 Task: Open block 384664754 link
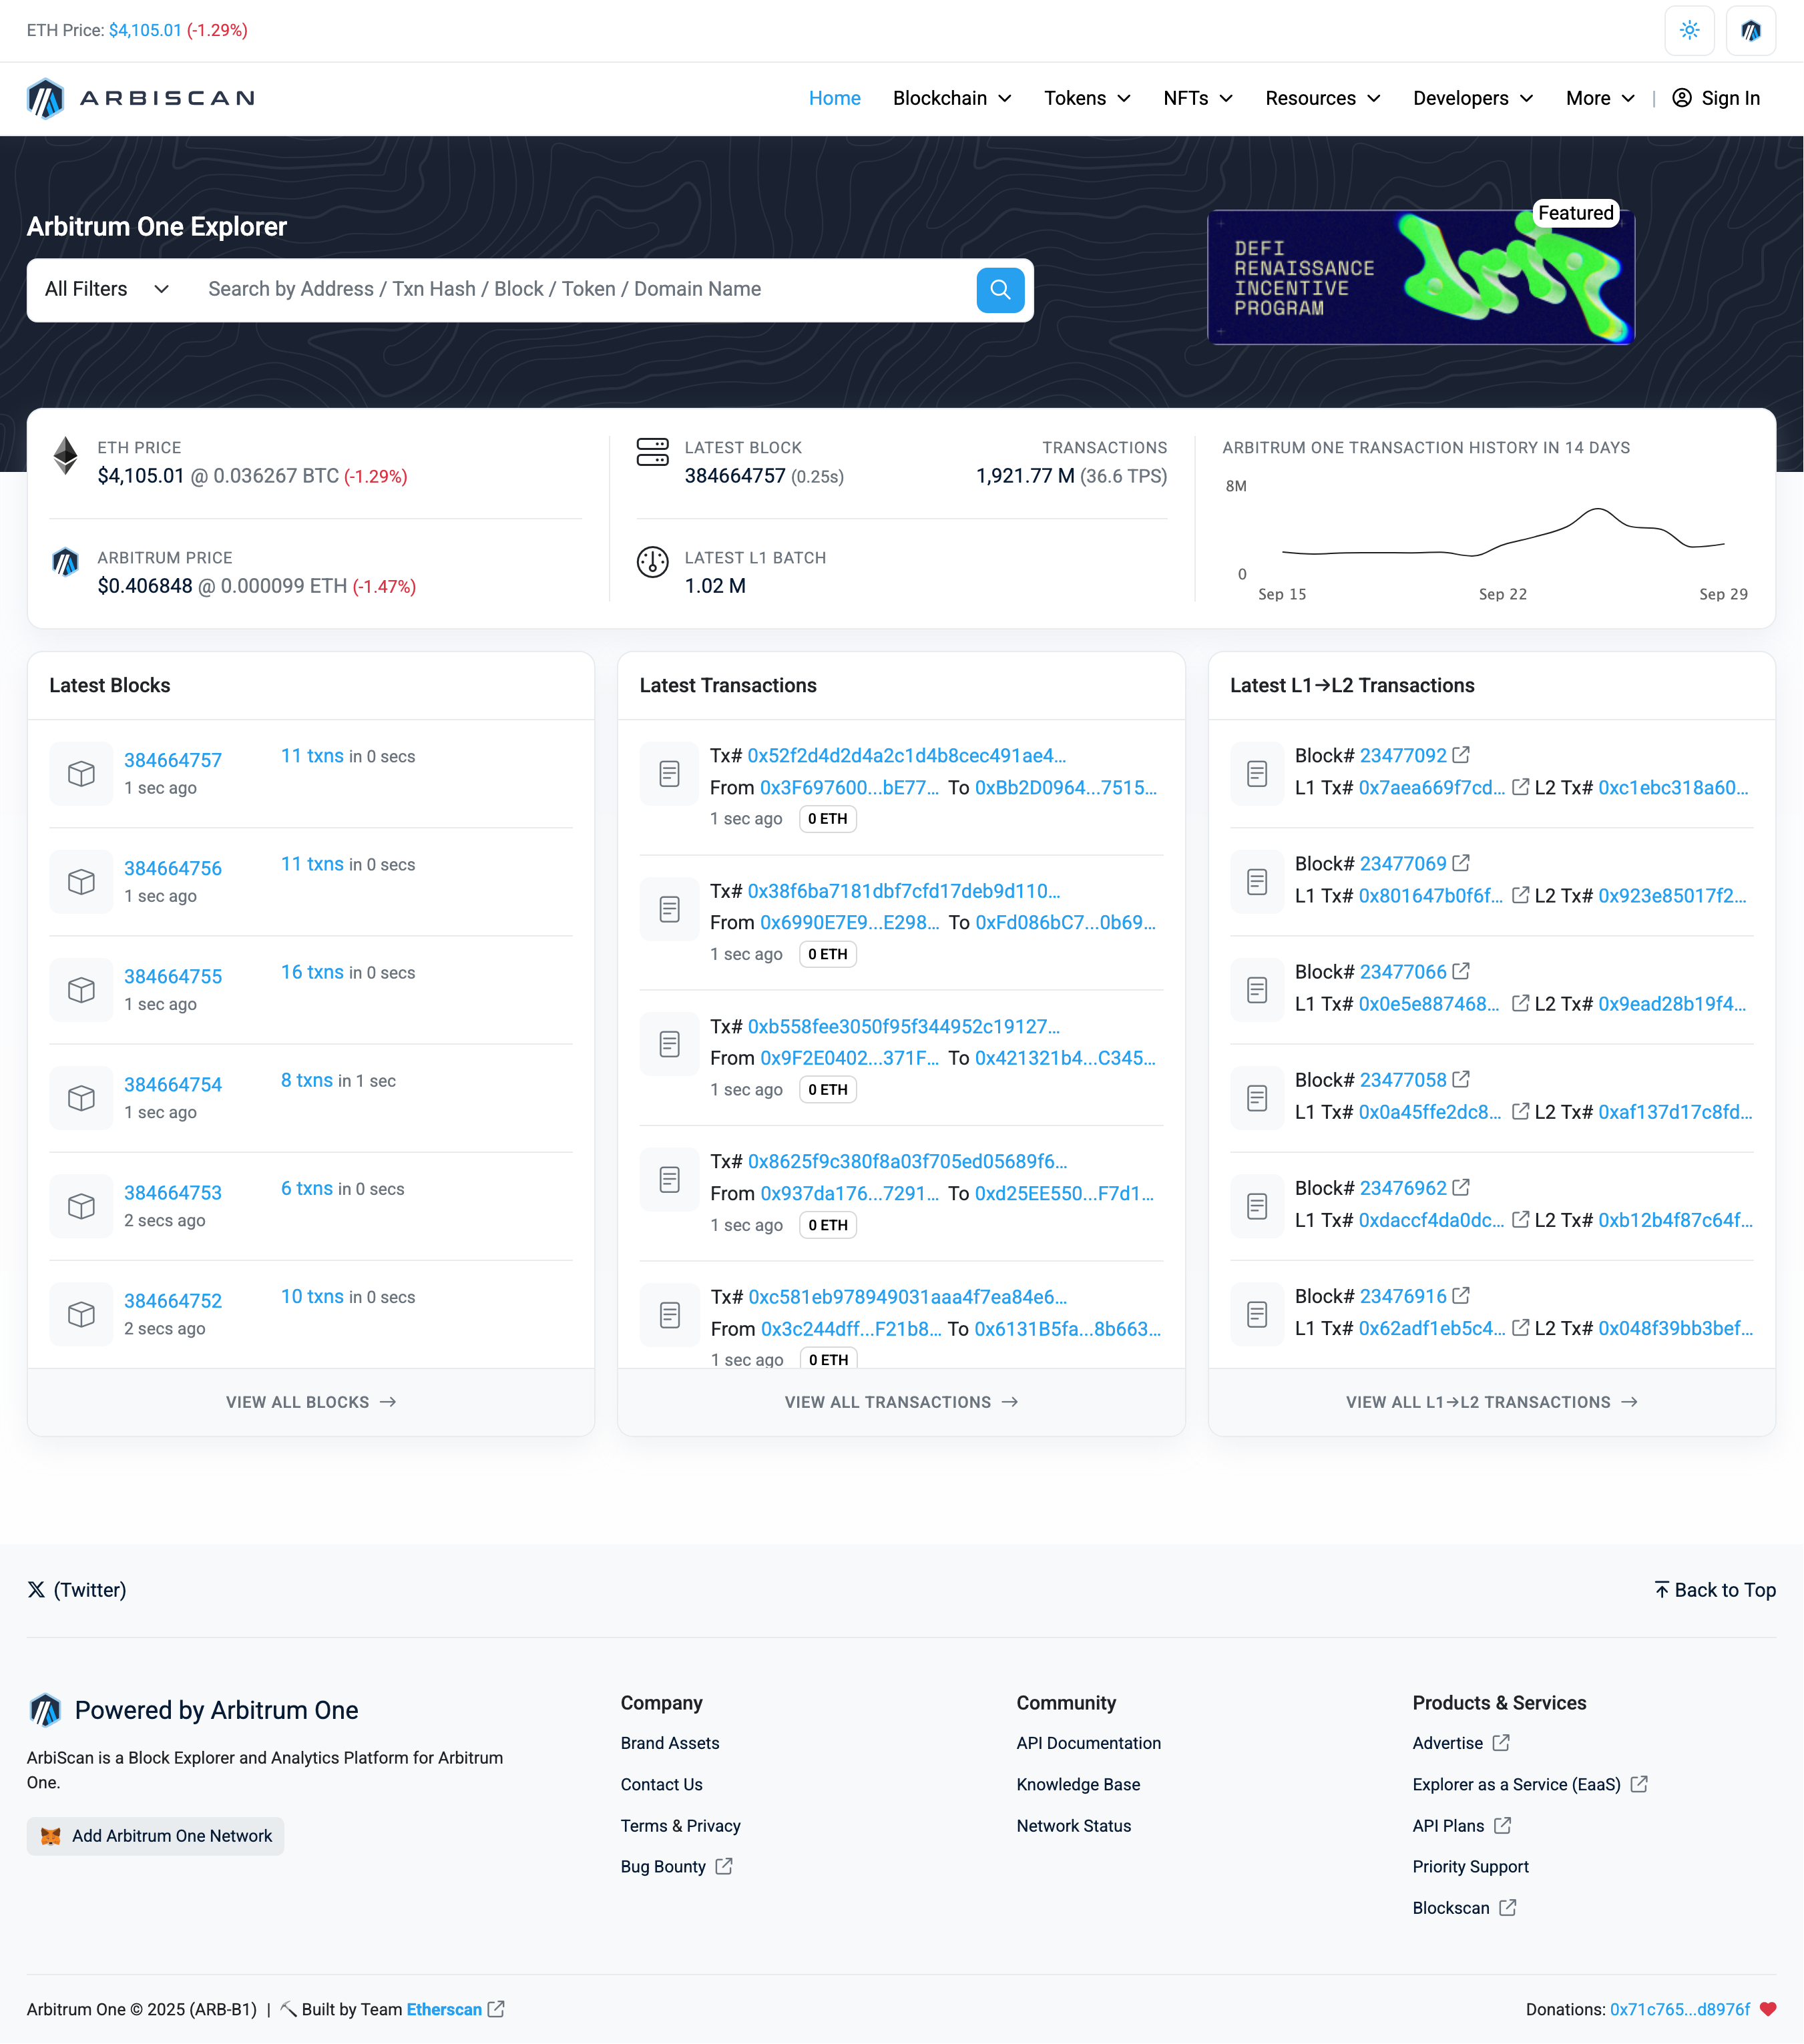pyautogui.click(x=173, y=1084)
